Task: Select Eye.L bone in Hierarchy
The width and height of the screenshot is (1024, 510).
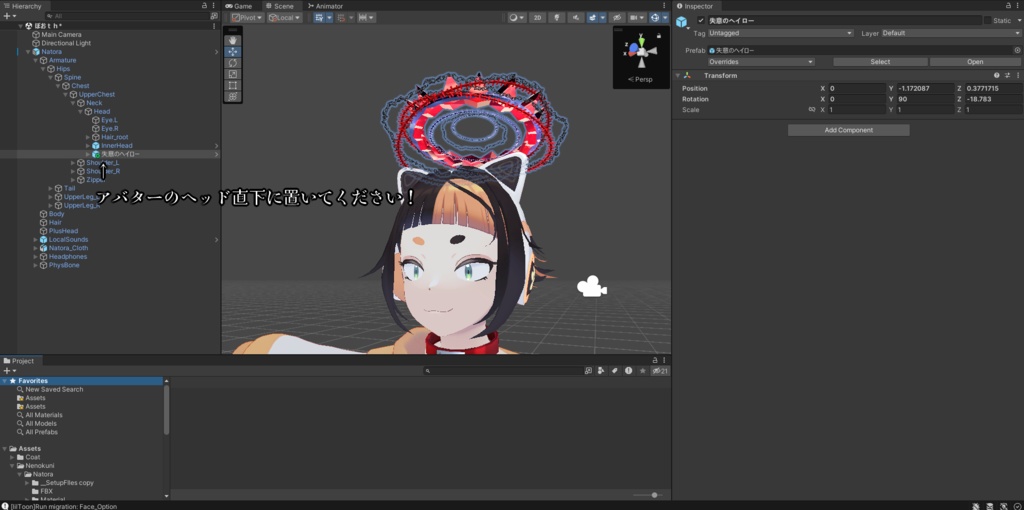Action: coord(109,120)
